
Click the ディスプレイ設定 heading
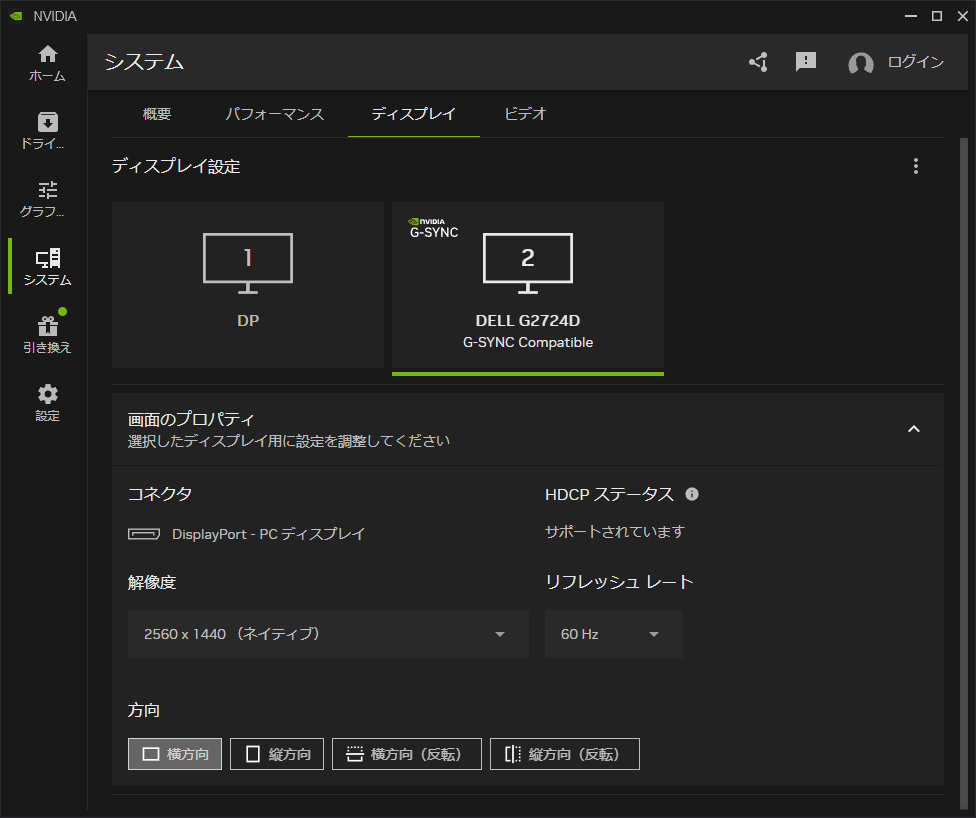click(x=176, y=166)
